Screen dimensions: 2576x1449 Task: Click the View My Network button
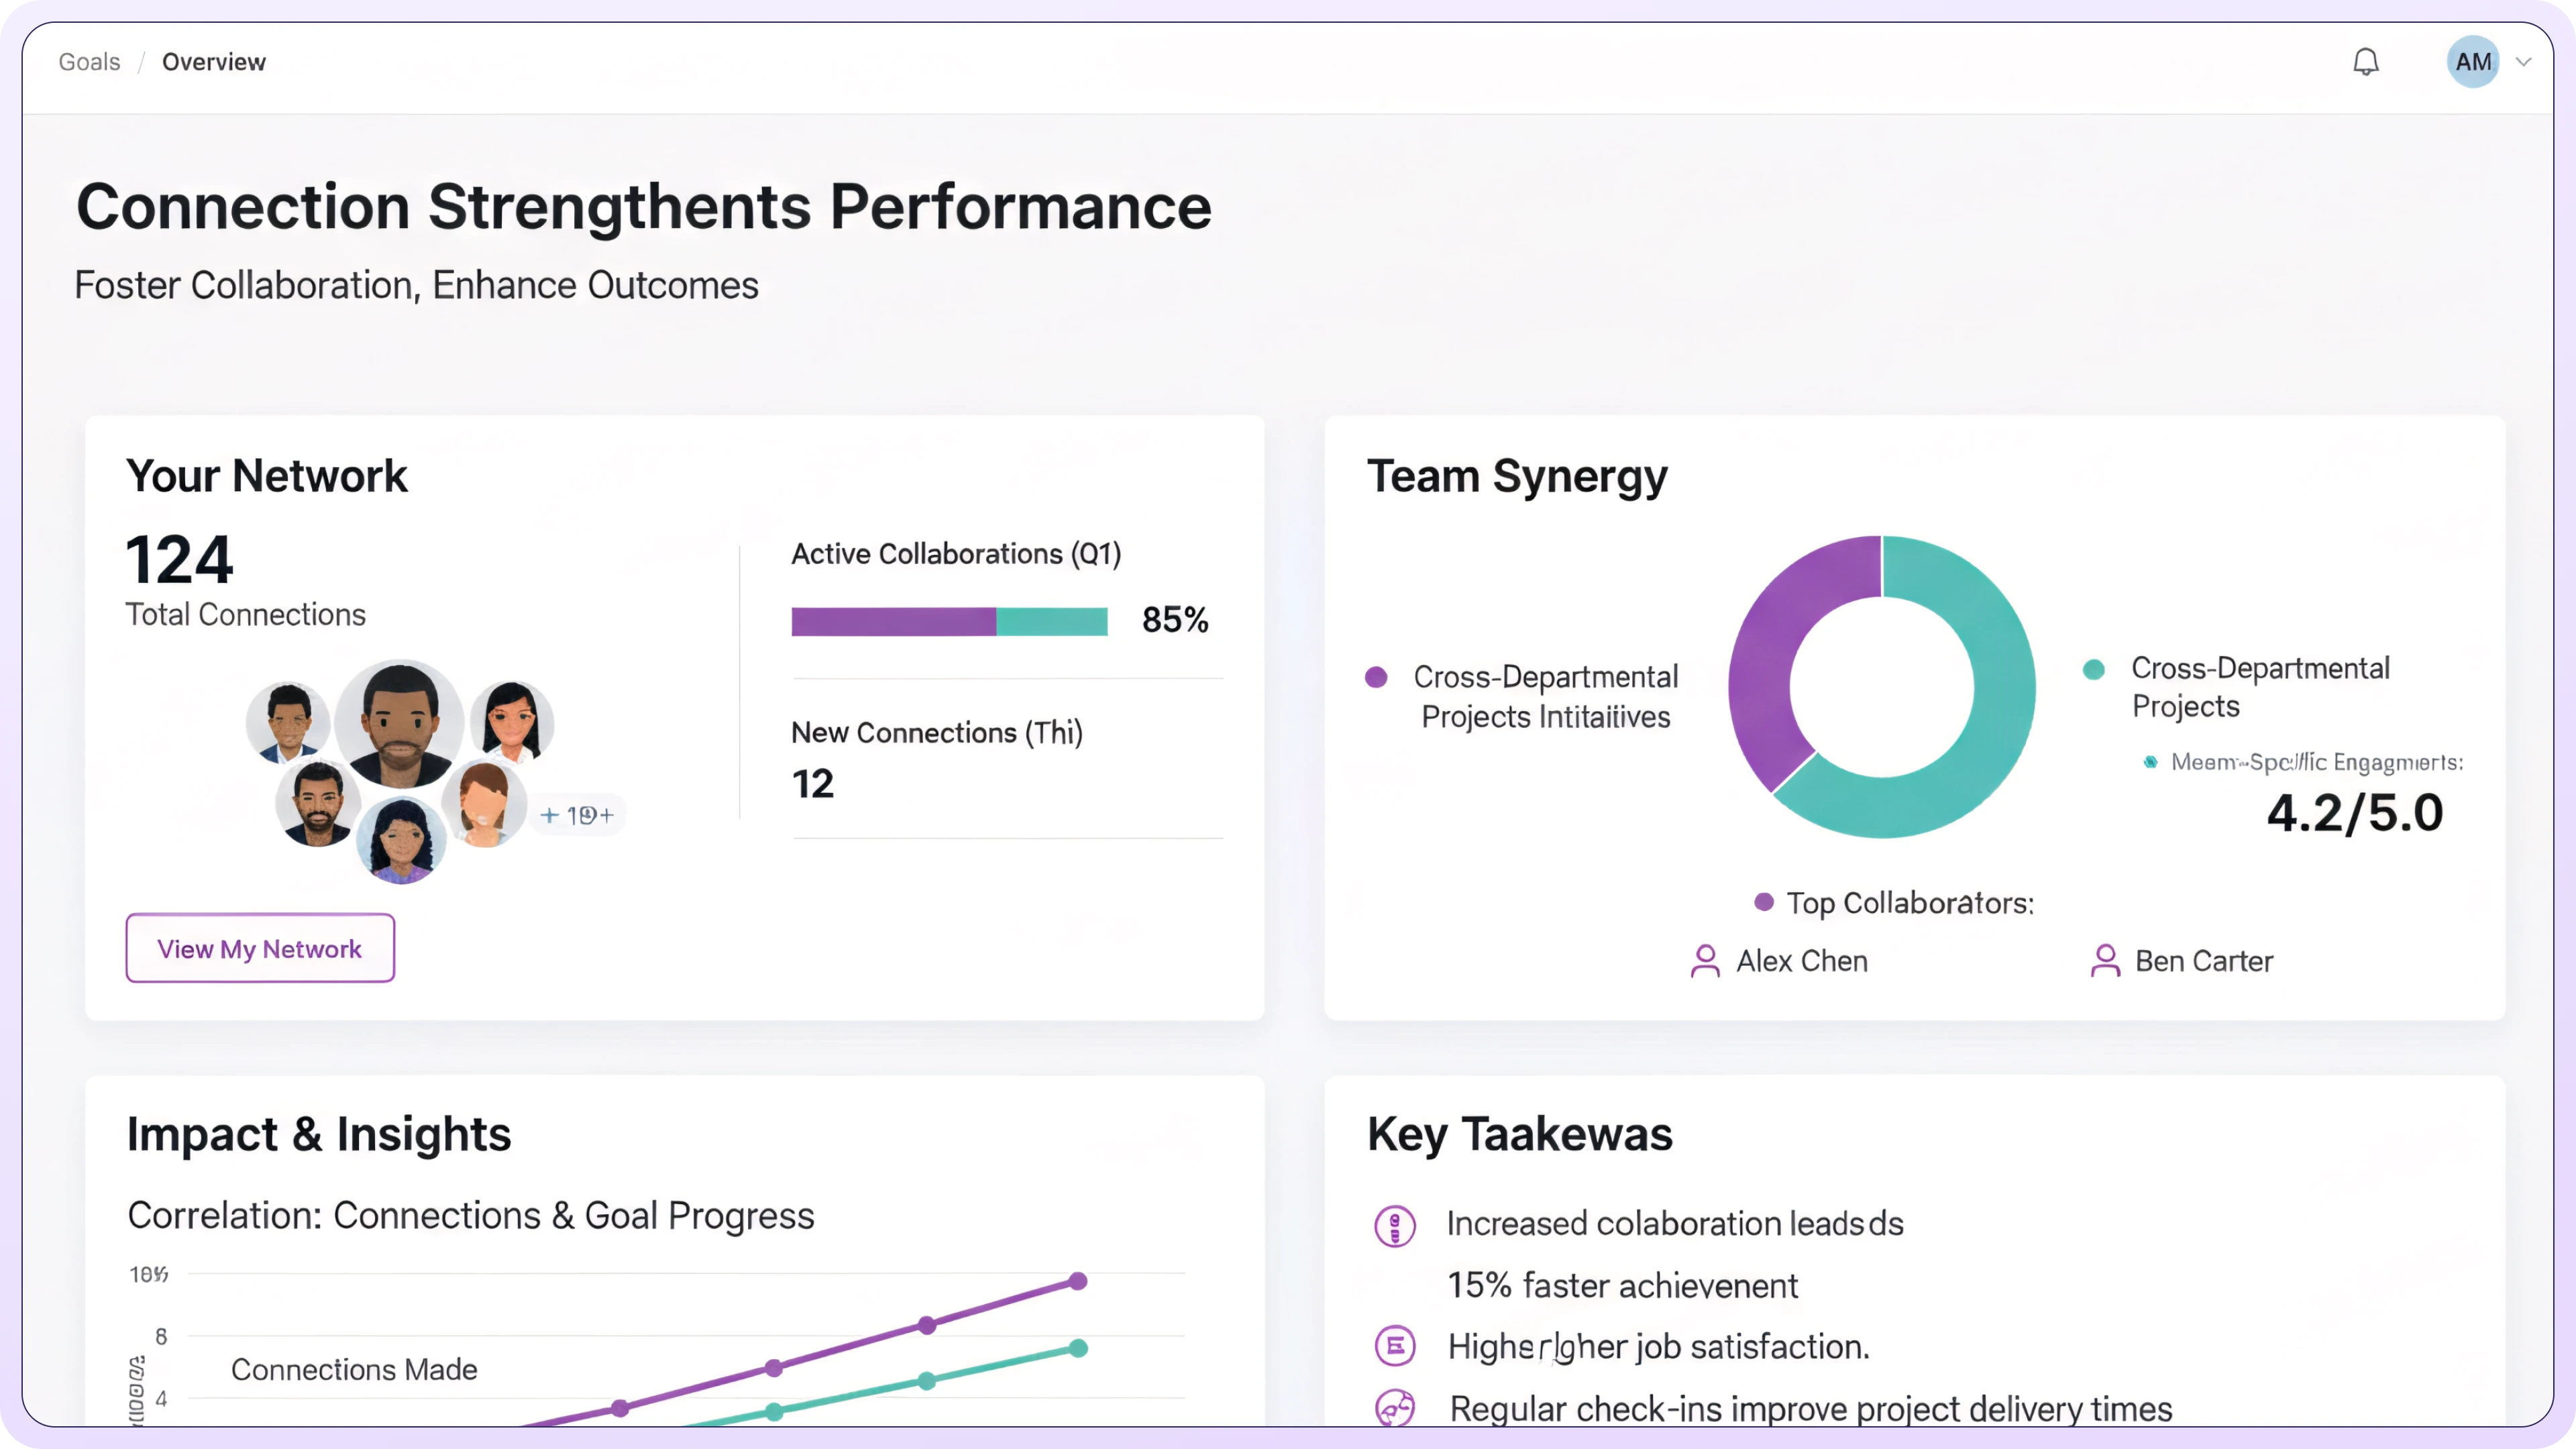[x=260, y=948]
